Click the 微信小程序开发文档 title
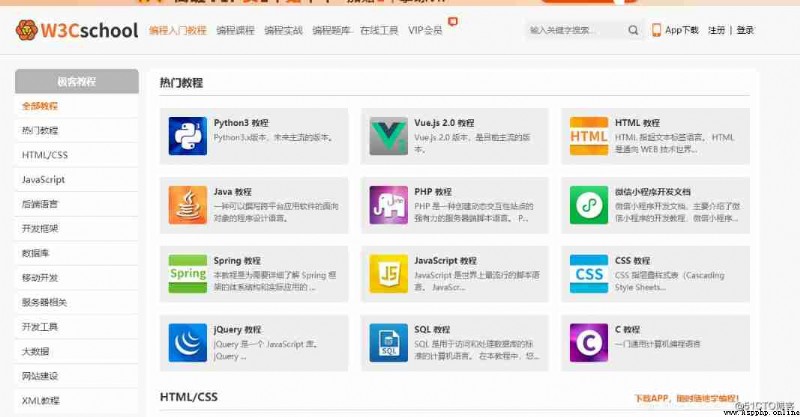 pos(653,192)
